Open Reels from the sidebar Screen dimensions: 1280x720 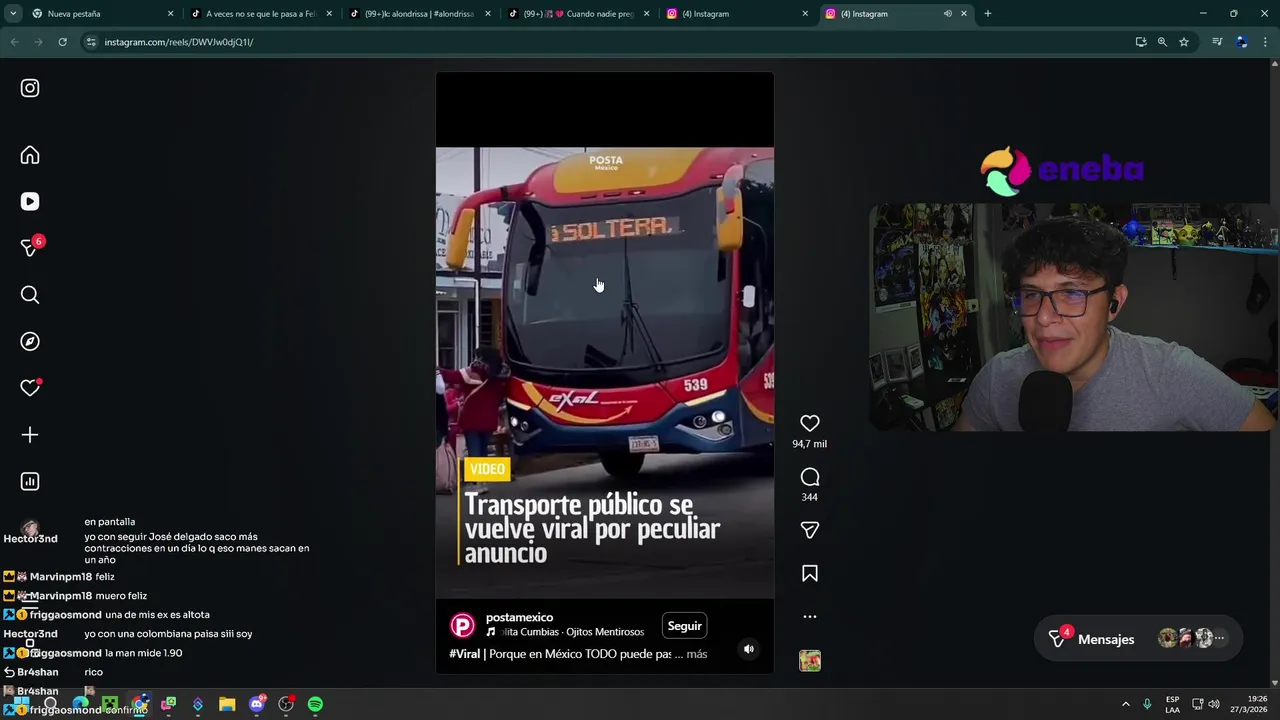[30, 202]
